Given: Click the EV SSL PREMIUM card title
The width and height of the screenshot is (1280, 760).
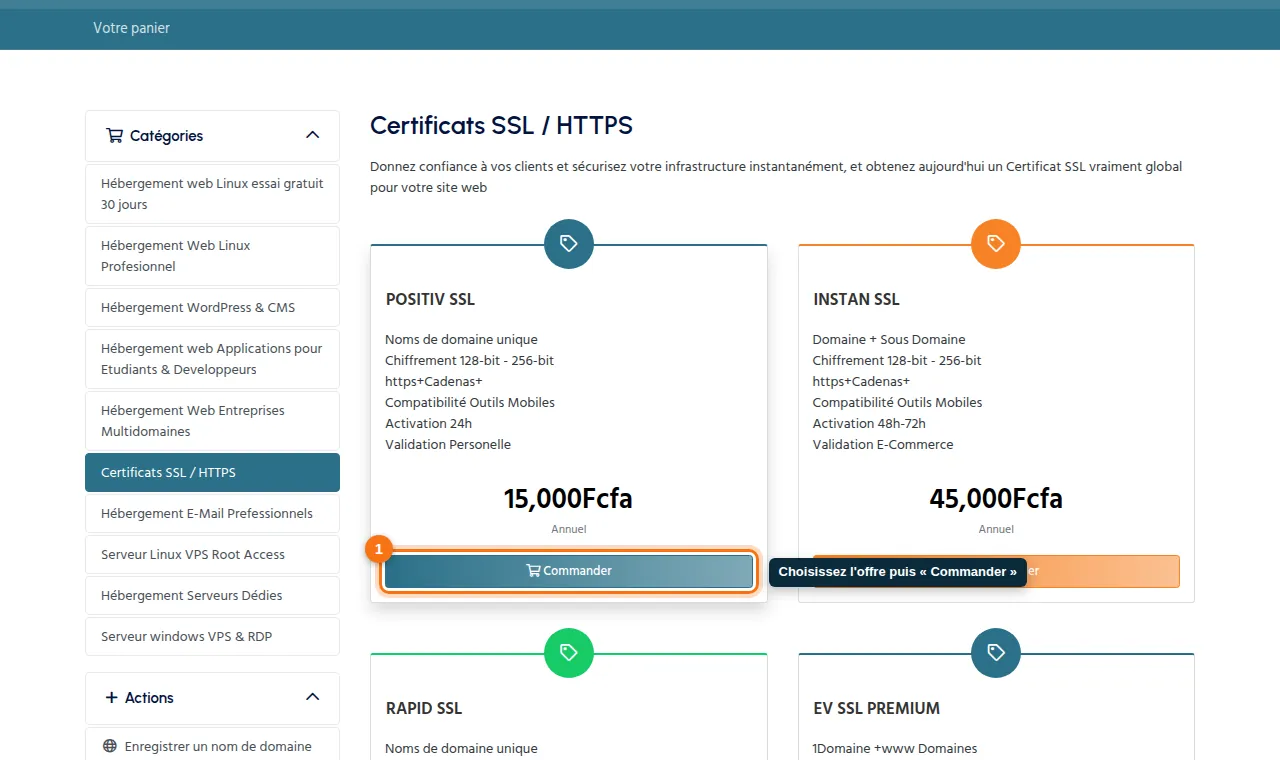Looking at the screenshot, I should 877,708.
